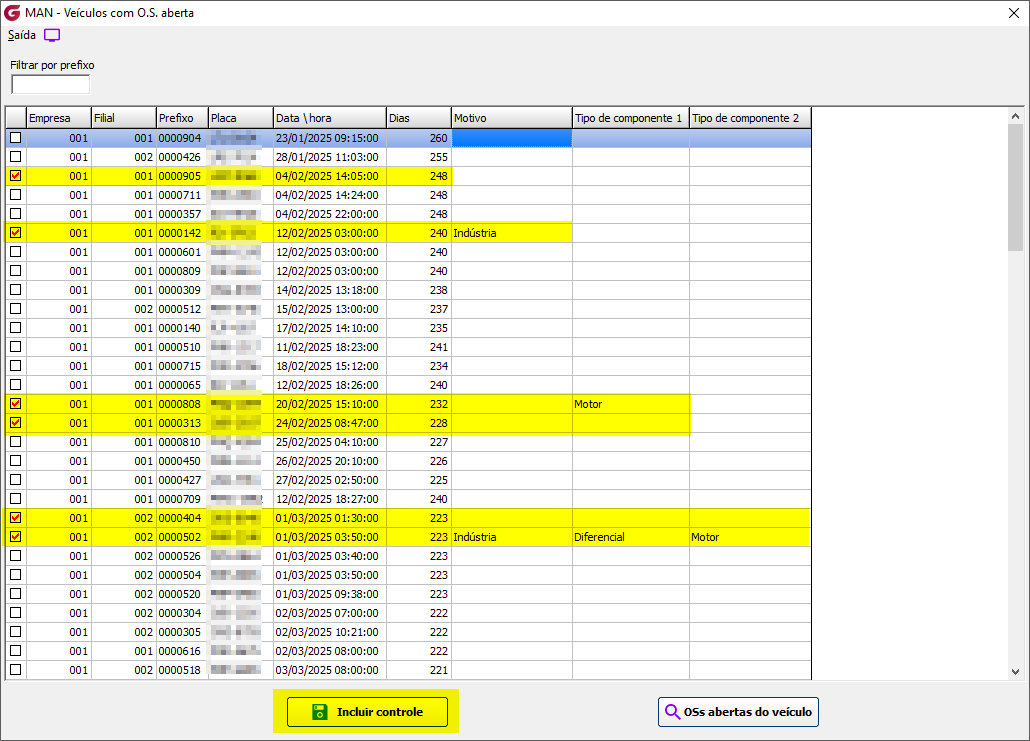Tick the checkbox for prefixo 0000711
This screenshot has height=741, width=1030.
click(x=16, y=195)
